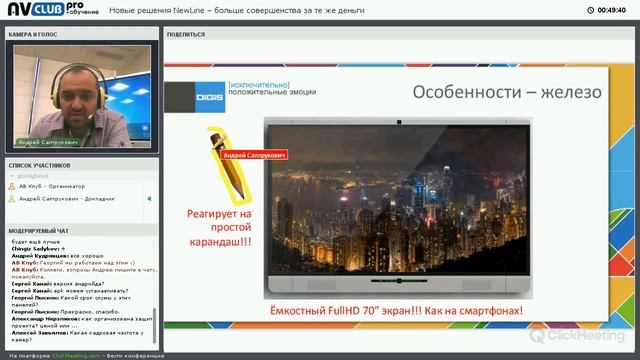Viewport: 640px width, 360px height.
Task: Click the slogan положительные эмоции on the slide
Action: point(272,92)
